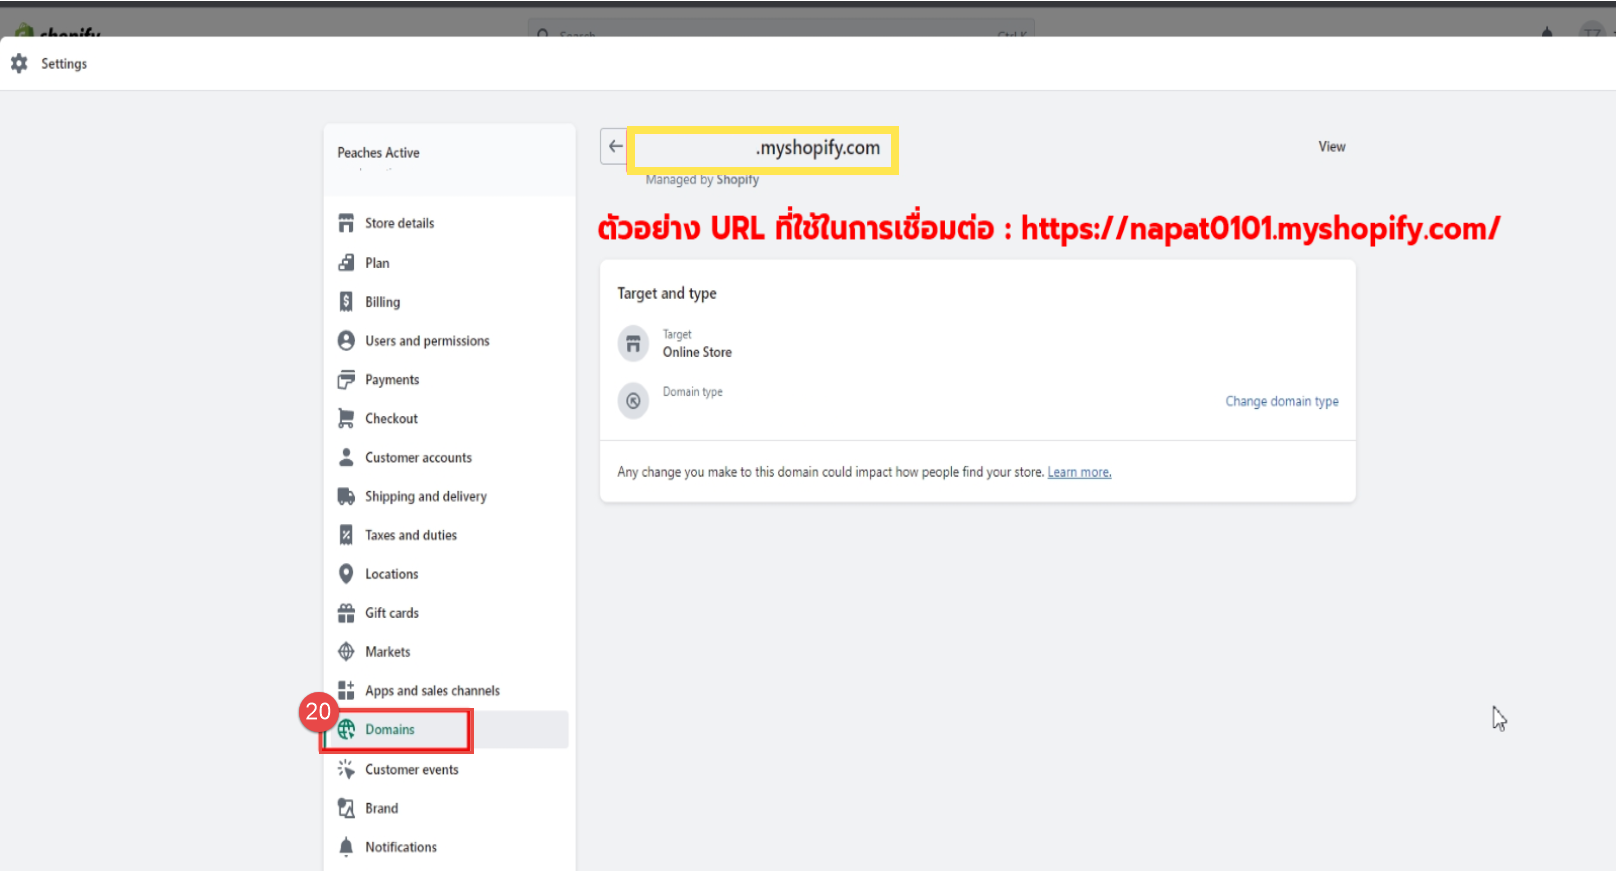1616x871 pixels.
Task: Click the Peaches Active store name
Action: 378,152
